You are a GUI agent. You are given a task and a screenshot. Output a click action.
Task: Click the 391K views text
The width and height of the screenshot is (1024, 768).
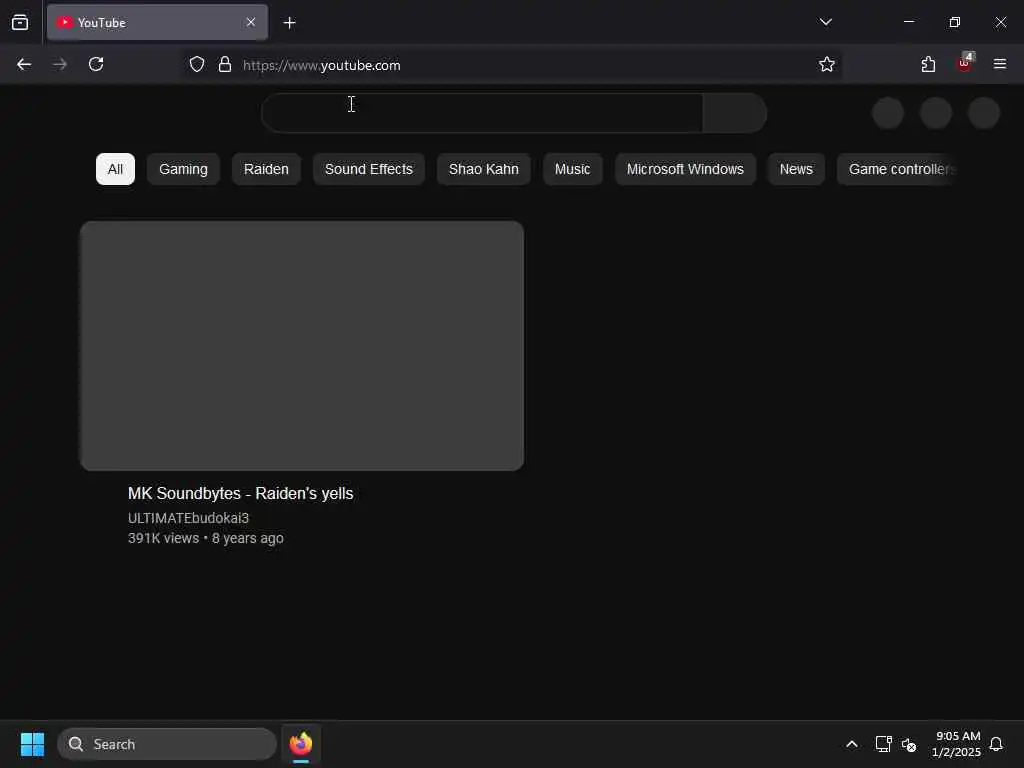163,538
